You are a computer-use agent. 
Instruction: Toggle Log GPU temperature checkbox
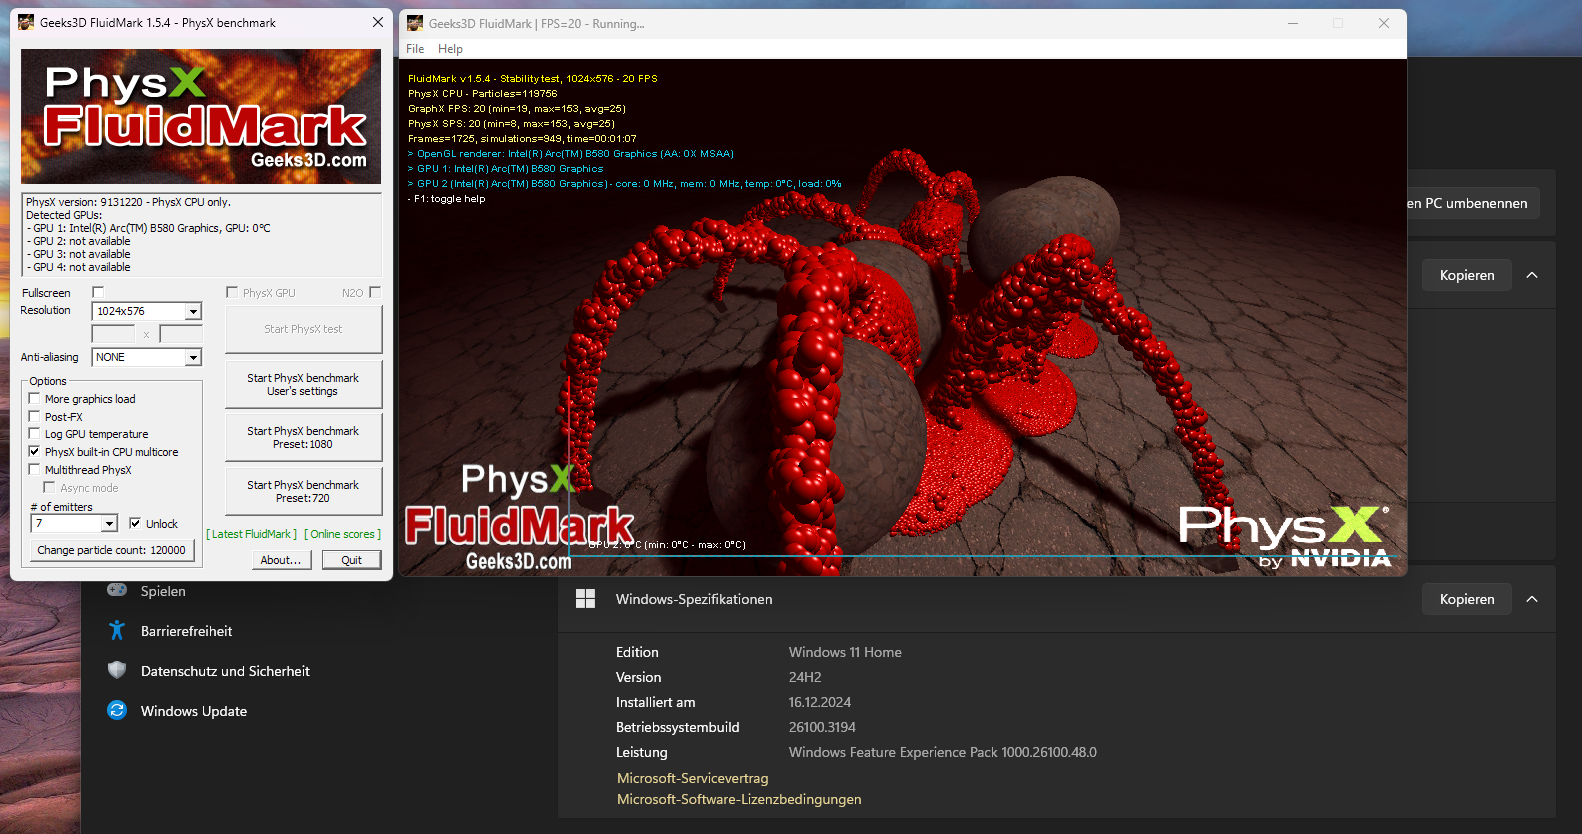click(34, 433)
